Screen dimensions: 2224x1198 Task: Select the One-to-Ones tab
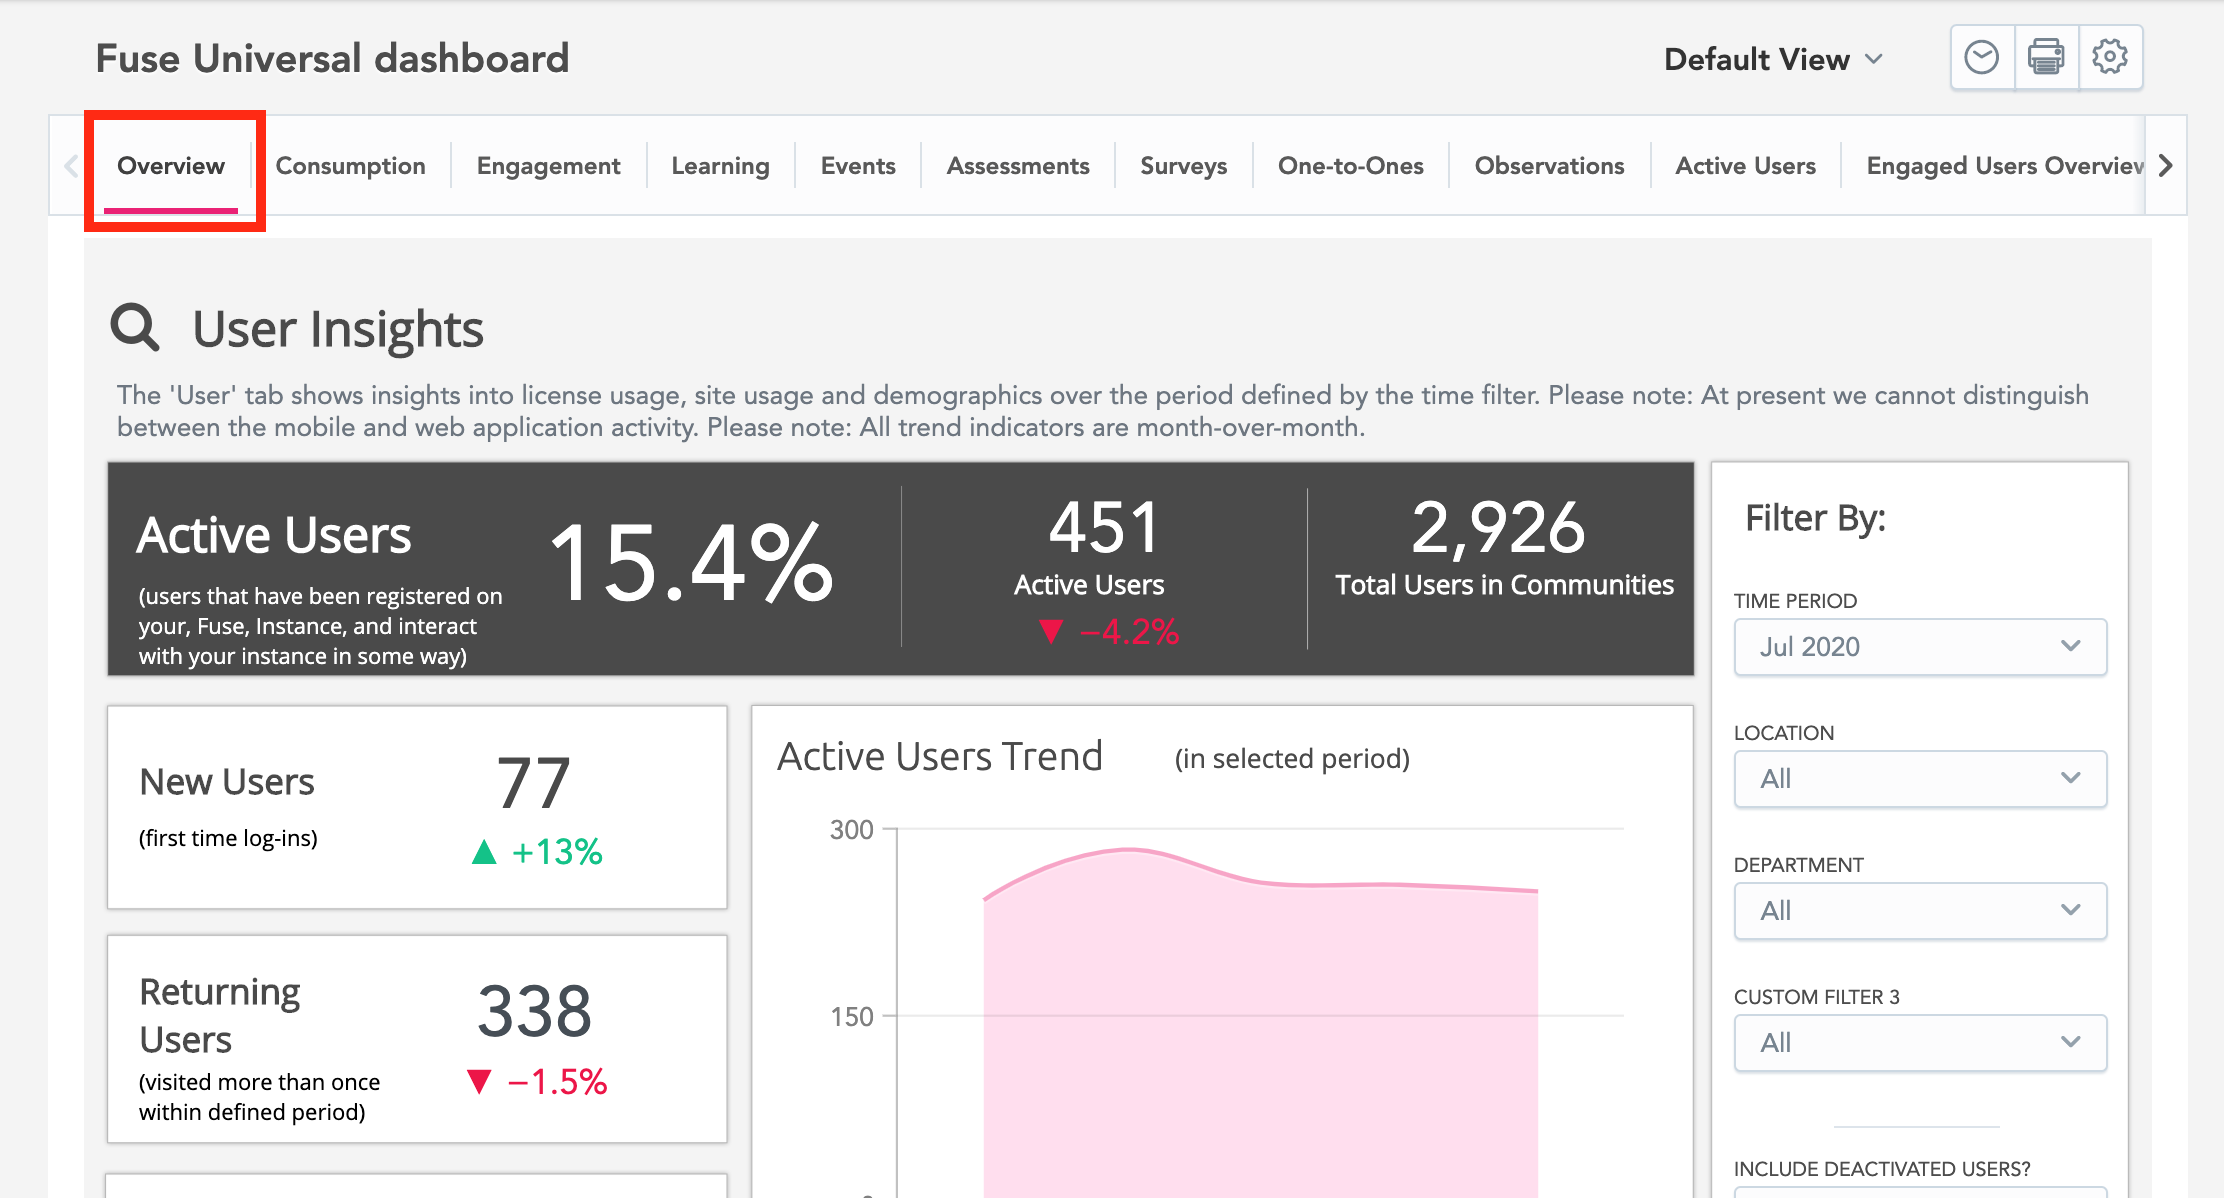pos(1350,166)
